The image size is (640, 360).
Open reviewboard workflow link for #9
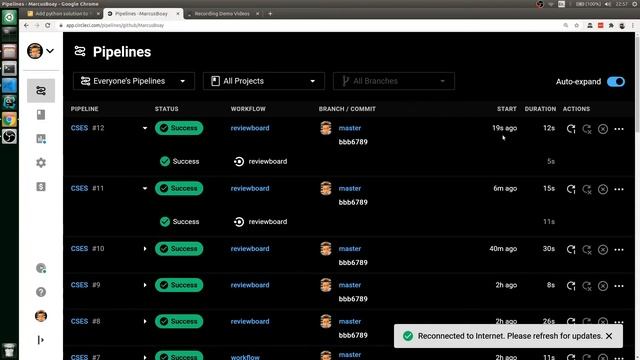(250, 285)
